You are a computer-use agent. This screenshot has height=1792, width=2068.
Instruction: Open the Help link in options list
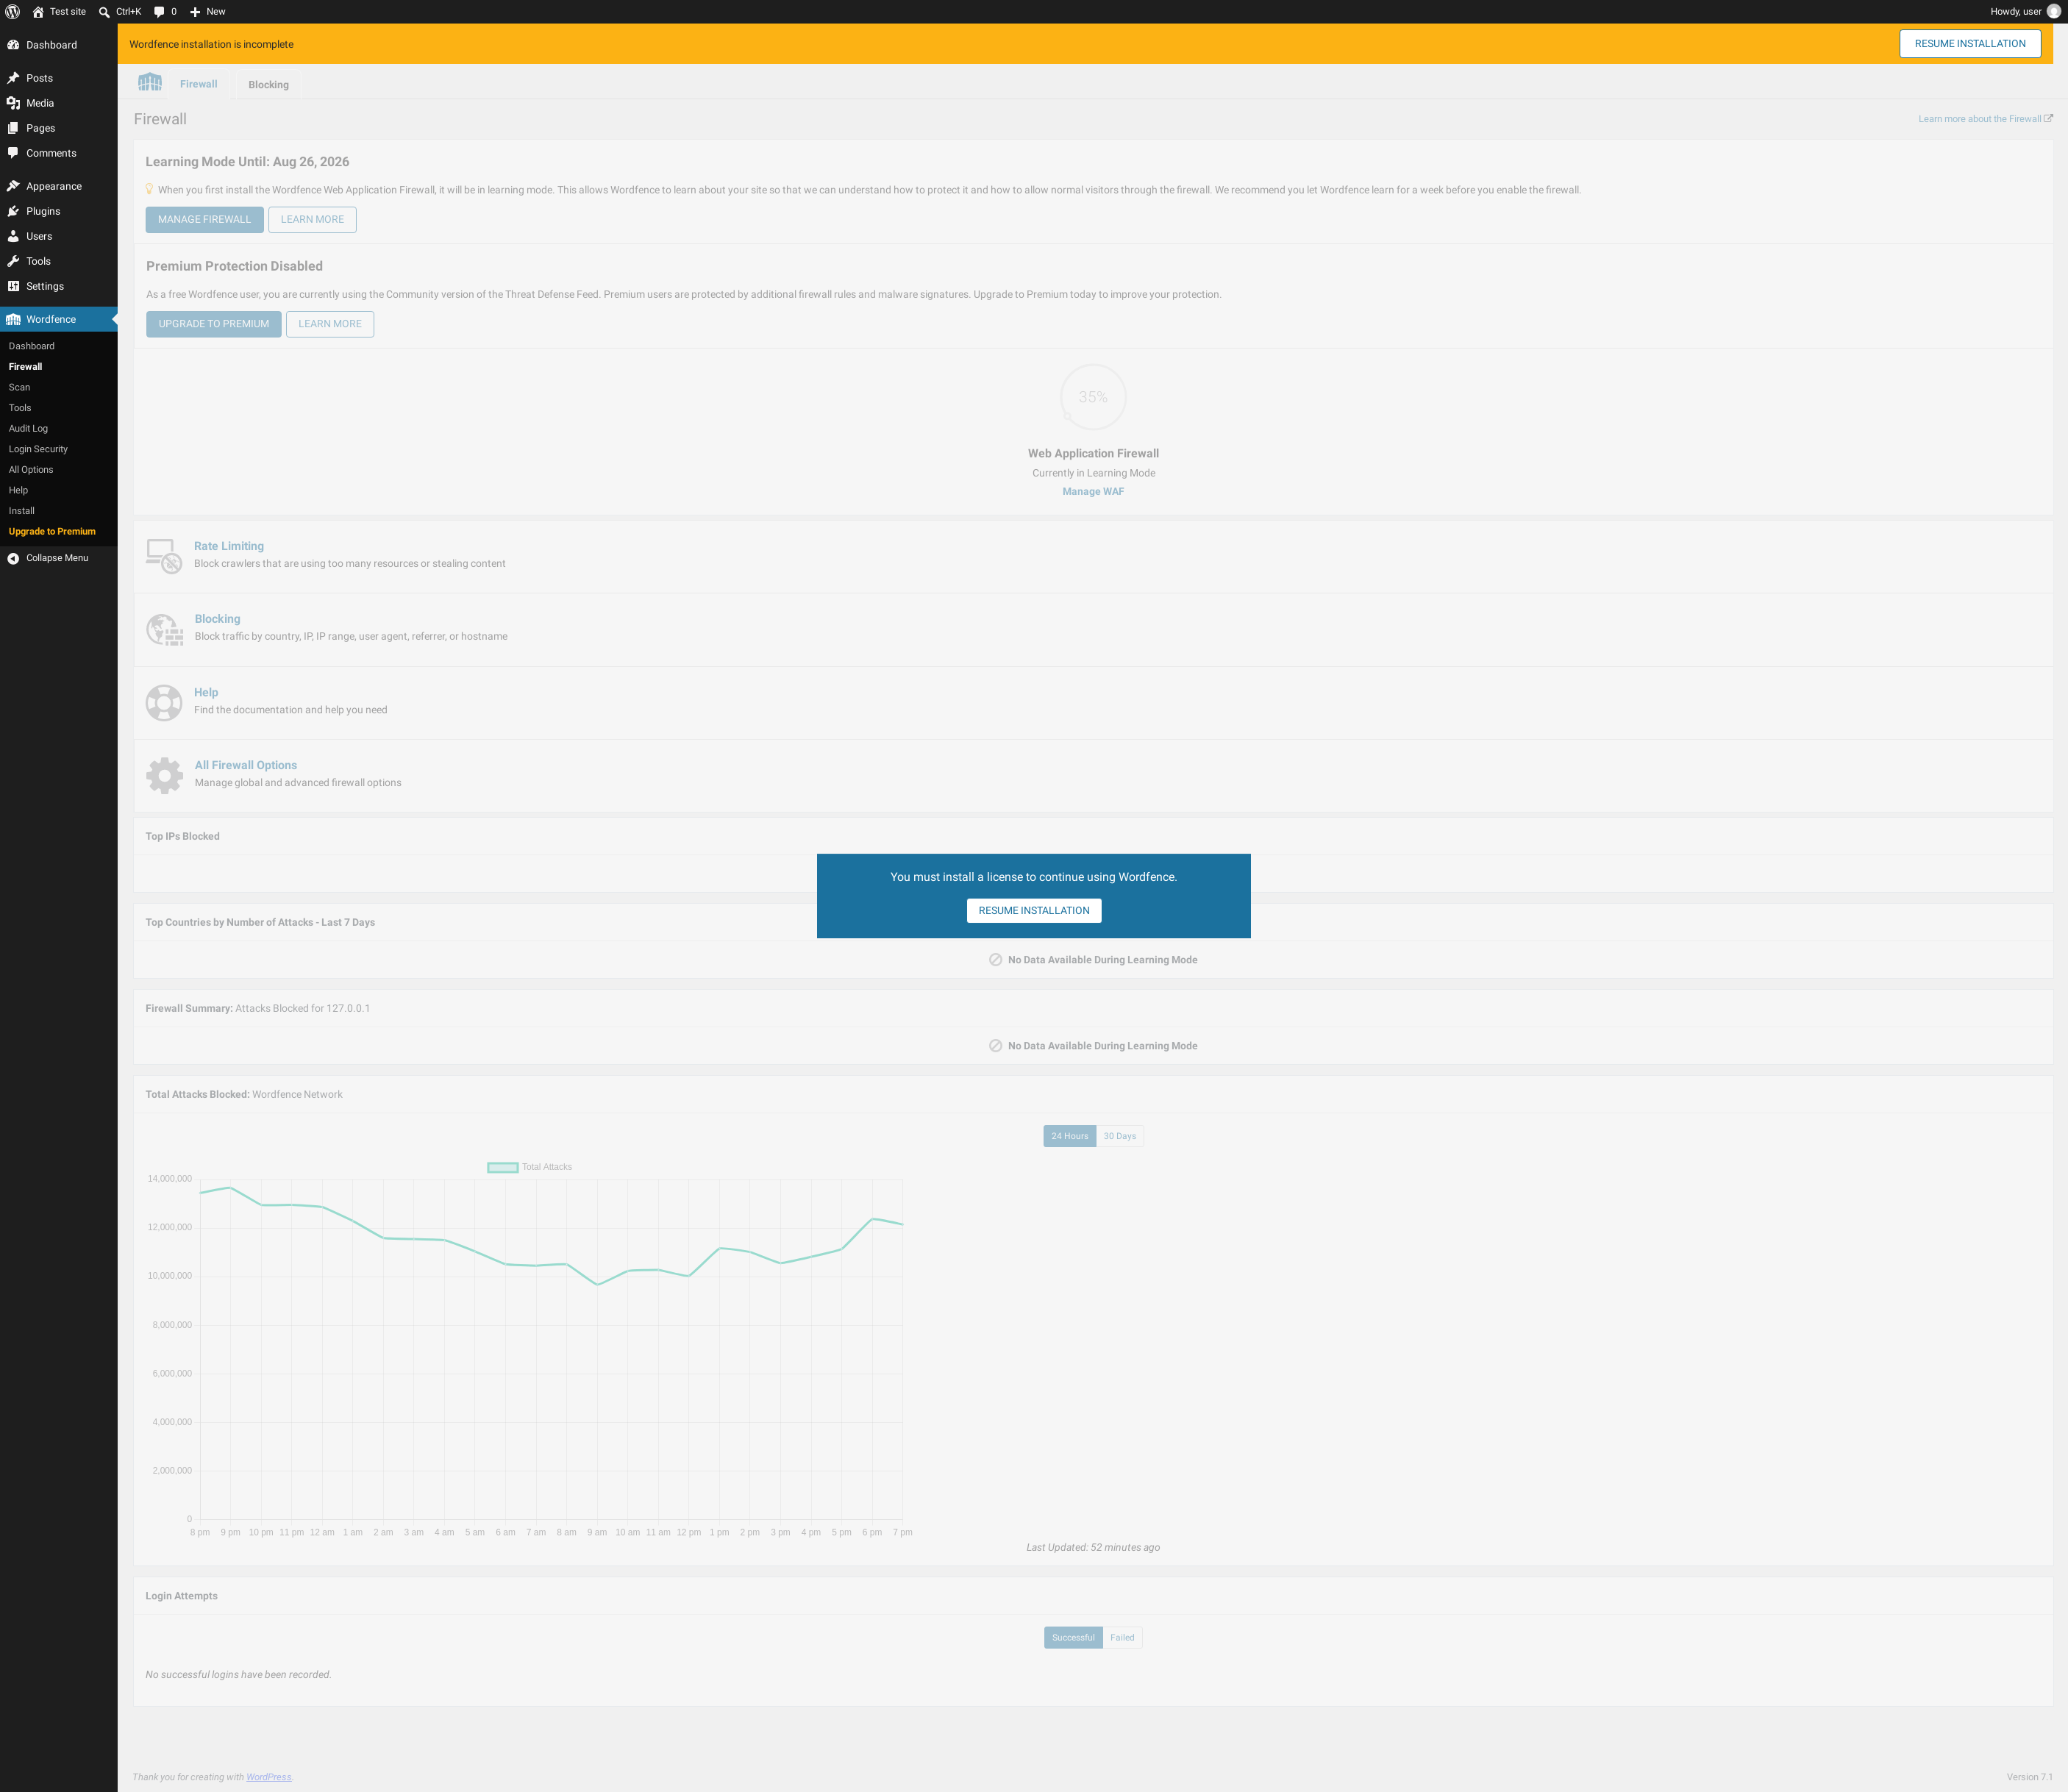click(x=206, y=692)
